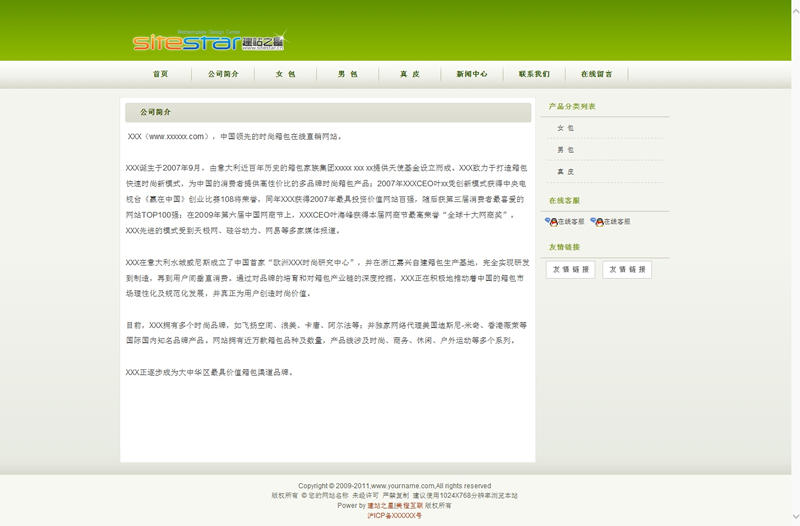Click the 公司简介 content section header
This screenshot has width=800, height=526.
pyautogui.click(x=156, y=112)
